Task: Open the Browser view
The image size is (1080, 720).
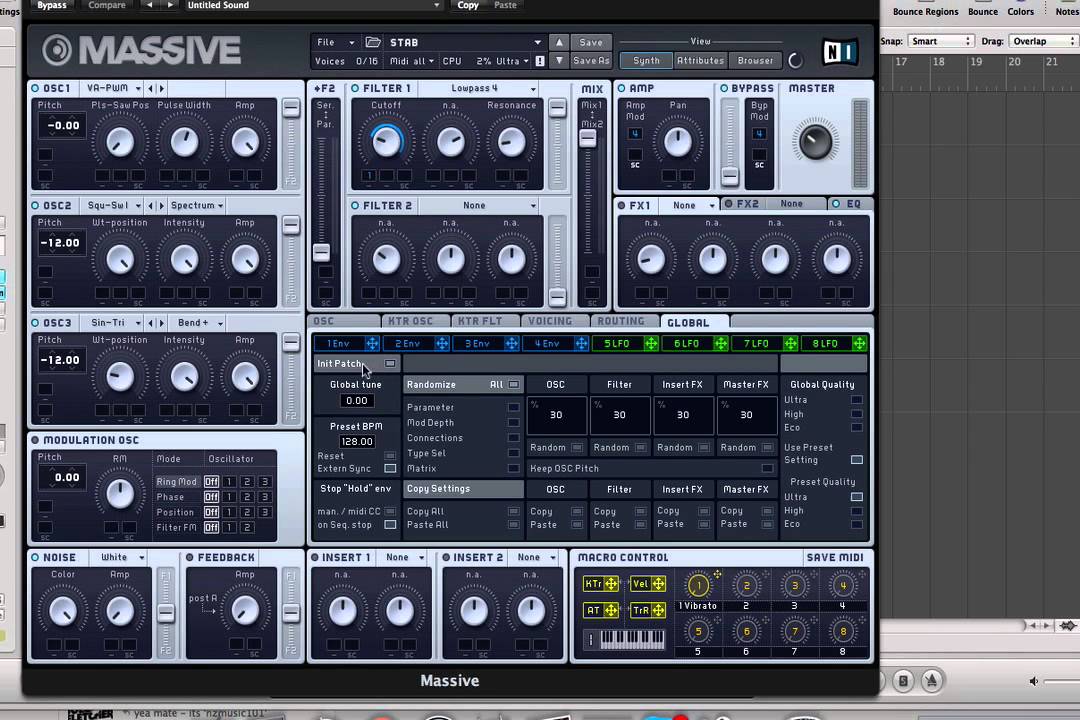Action: click(x=756, y=61)
